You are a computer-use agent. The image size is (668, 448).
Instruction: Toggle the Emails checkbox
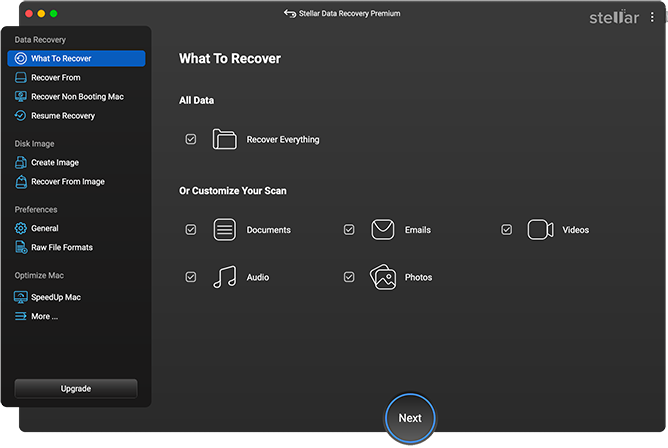pyautogui.click(x=349, y=230)
